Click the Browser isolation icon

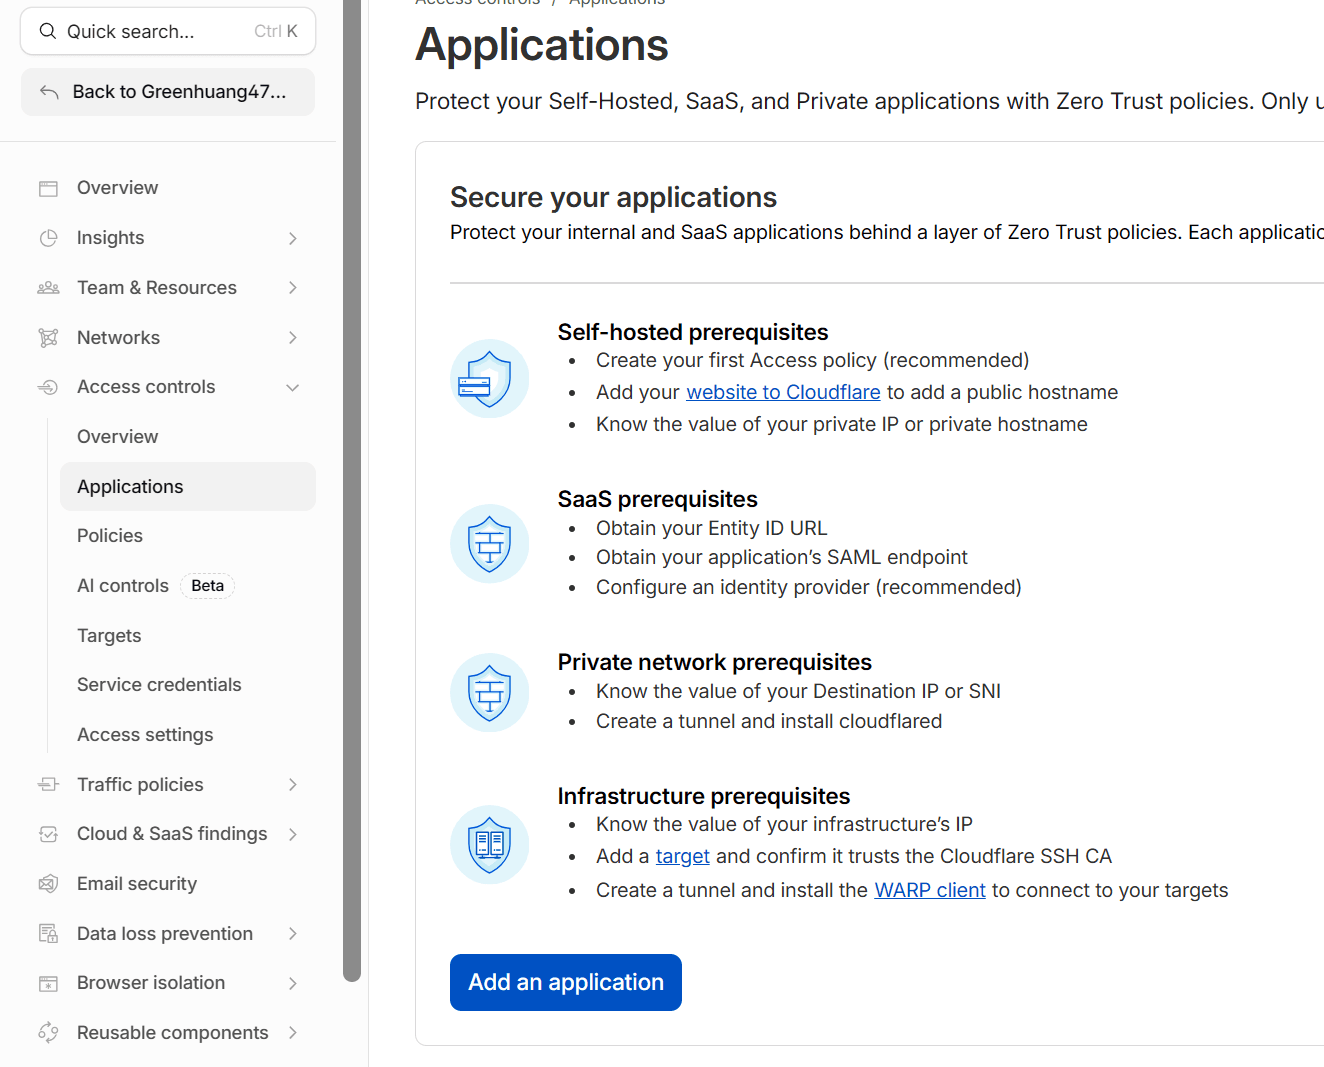point(48,983)
